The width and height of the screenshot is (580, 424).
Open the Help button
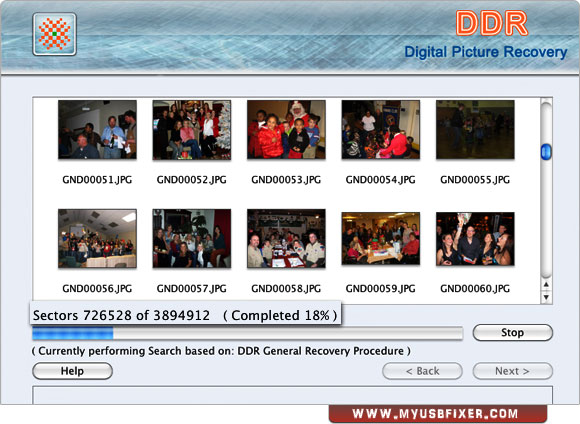[x=72, y=371]
